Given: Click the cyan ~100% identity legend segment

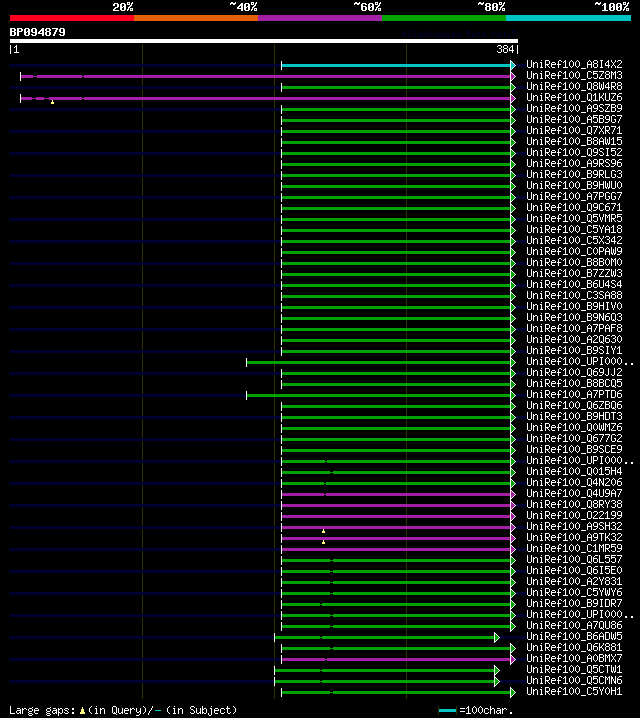Looking at the screenshot, I should pos(568,18).
